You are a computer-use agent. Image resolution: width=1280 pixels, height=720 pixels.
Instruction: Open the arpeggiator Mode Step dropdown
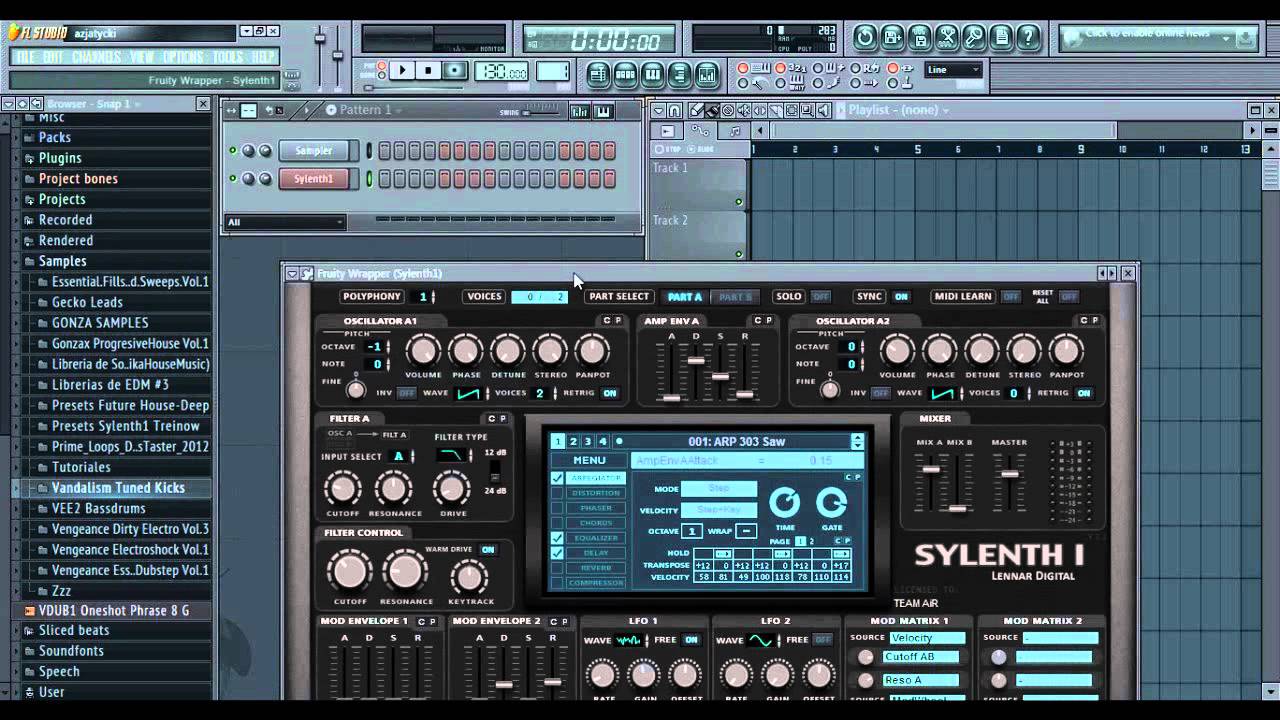719,489
